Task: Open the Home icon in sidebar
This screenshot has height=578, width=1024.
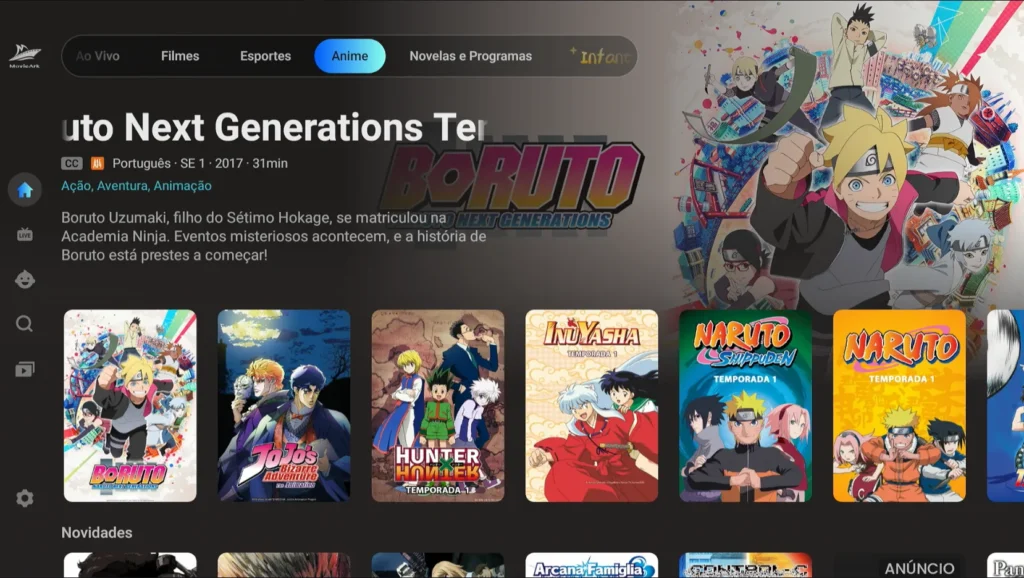Action: click(x=25, y=190)
